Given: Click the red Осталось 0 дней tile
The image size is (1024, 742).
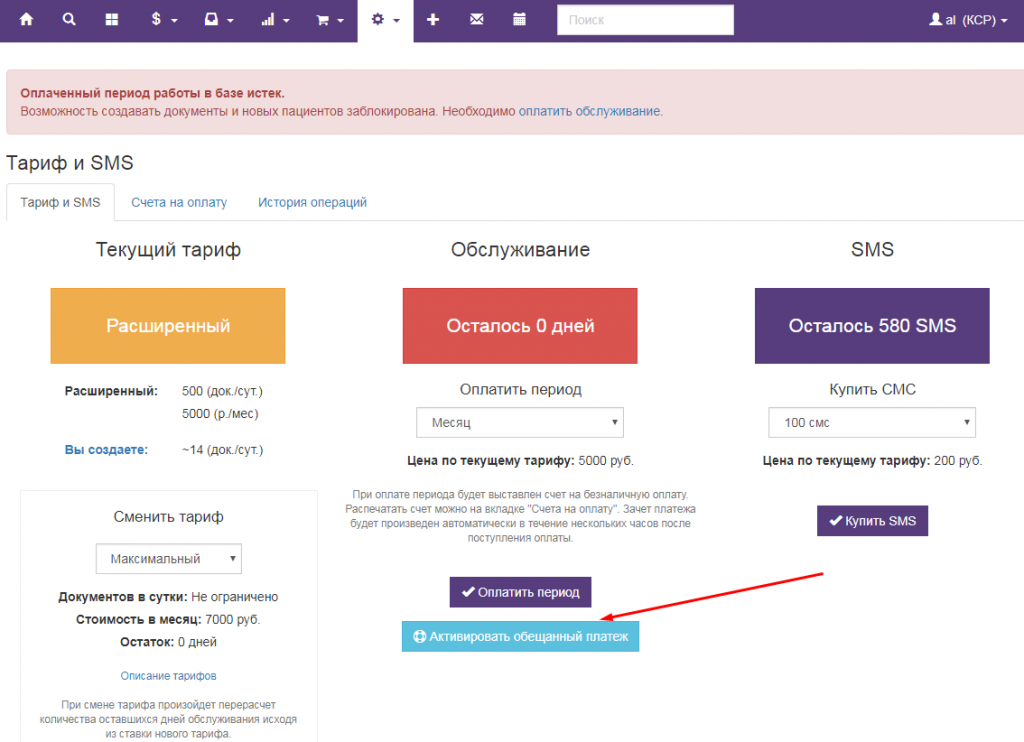Looking at the screenshot, I should coord(520,326).
